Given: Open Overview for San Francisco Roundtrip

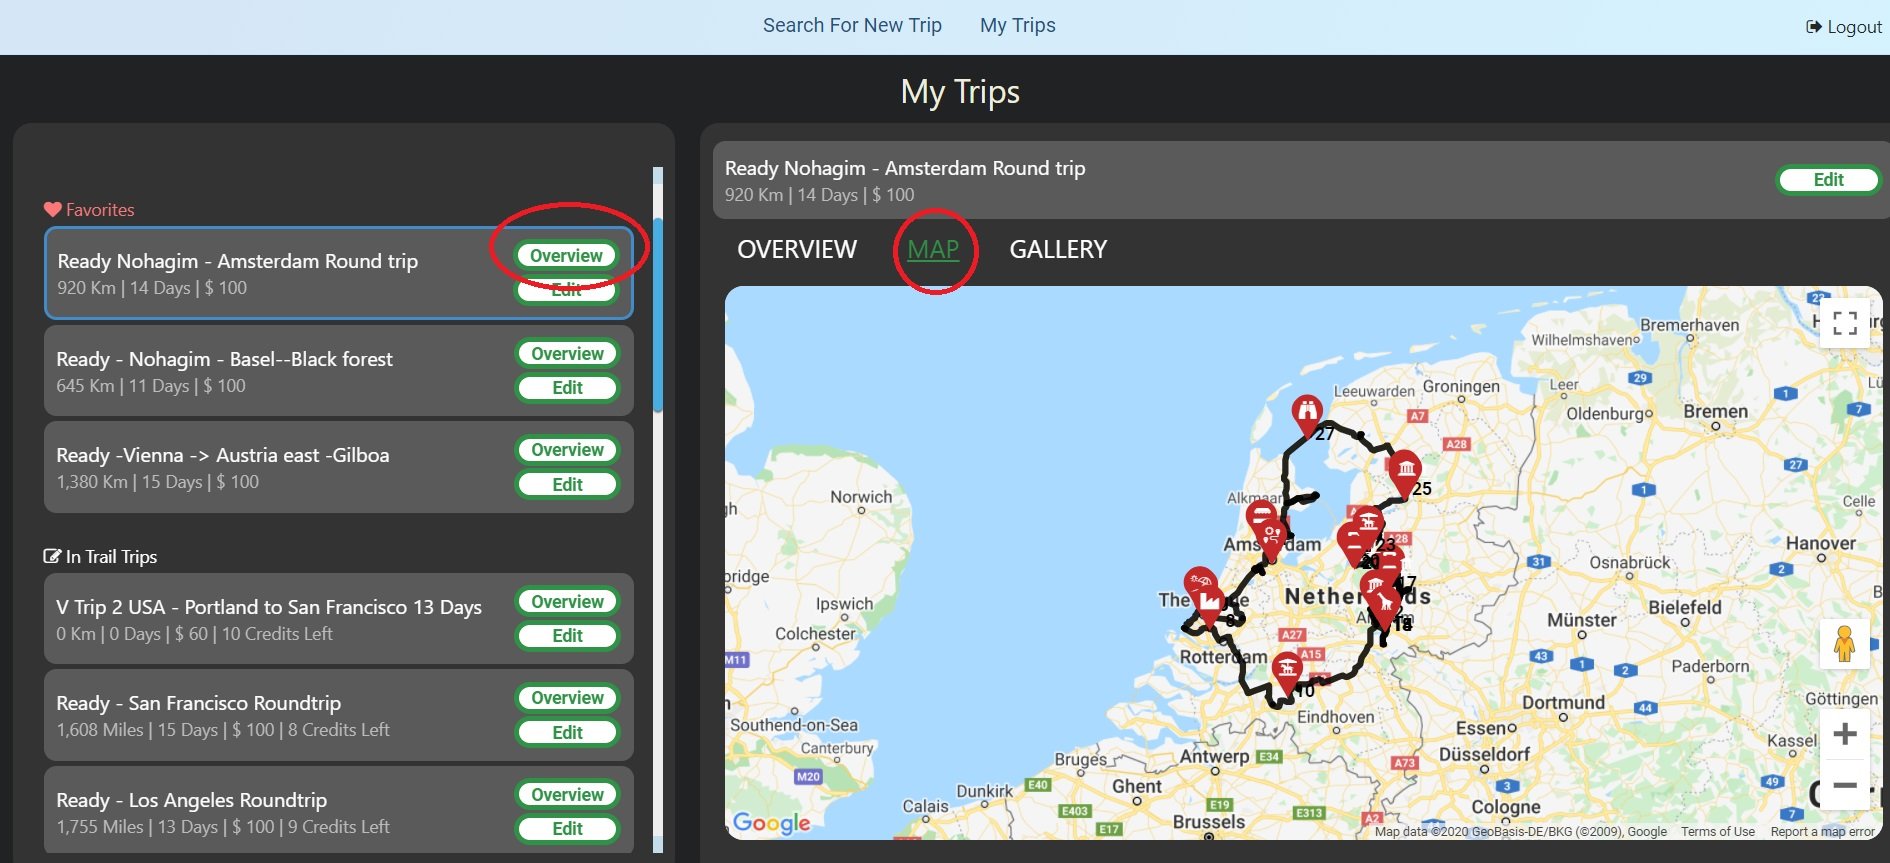Looking at the screenshot, I should [x=567, y=697].
